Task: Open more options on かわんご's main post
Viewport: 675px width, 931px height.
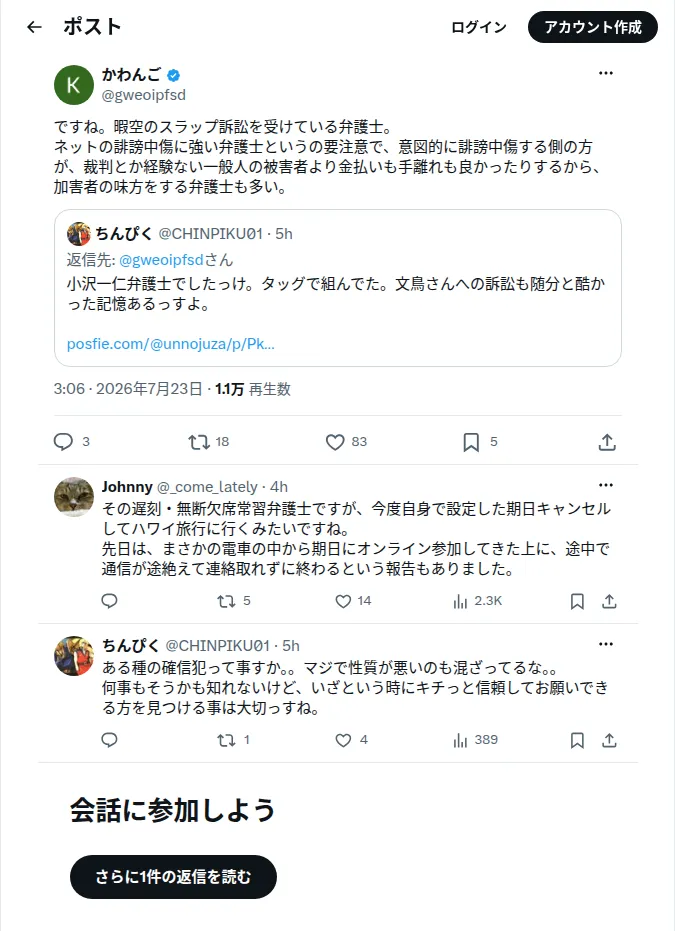Action: tap(606, 73)
